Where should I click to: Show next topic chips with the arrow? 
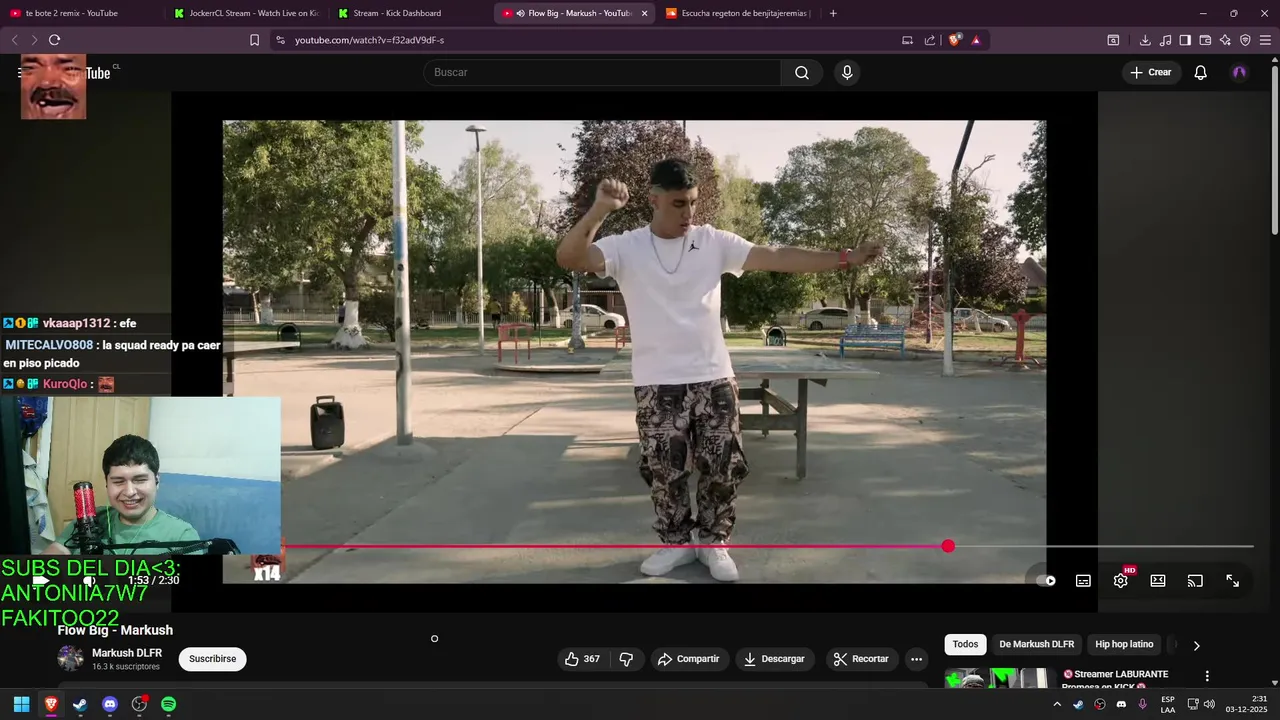pyautogui.click(x=1196, y=645)
